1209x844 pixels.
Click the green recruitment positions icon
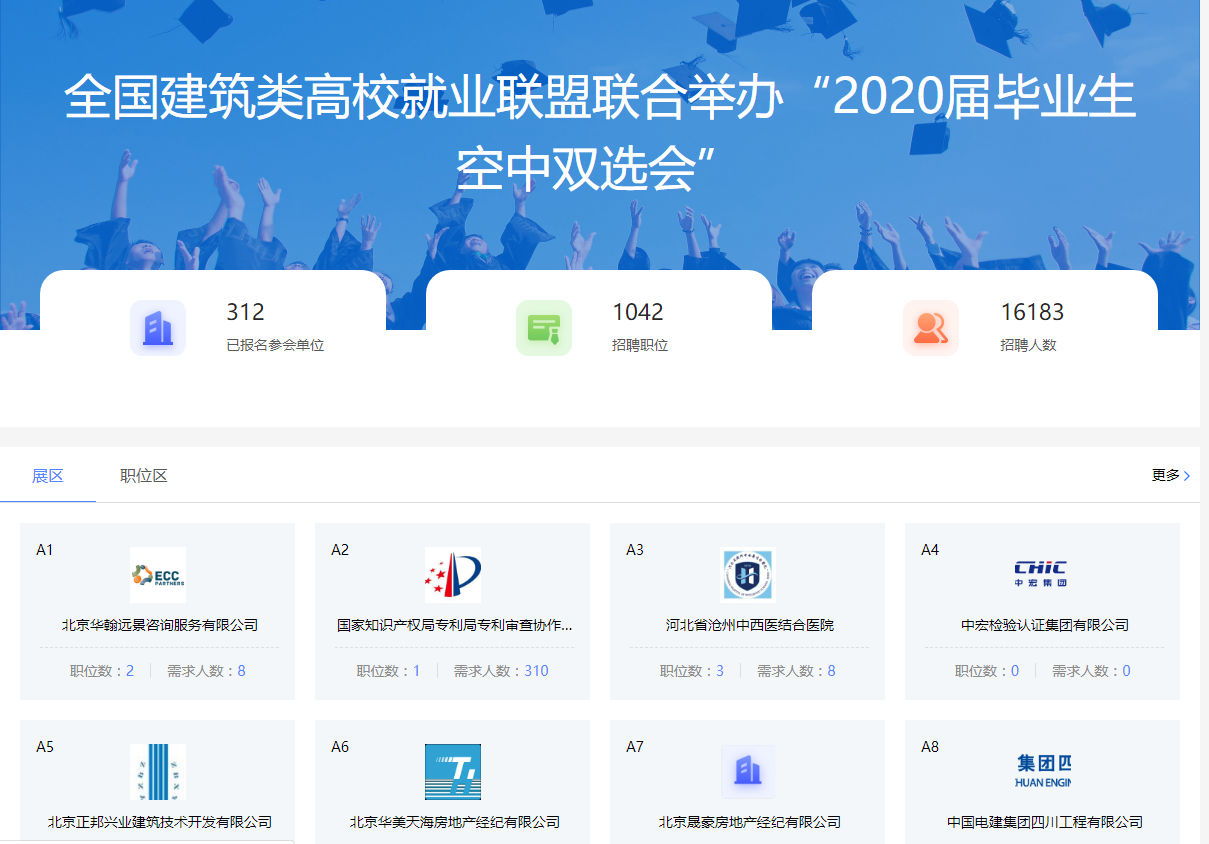(544, 328)
